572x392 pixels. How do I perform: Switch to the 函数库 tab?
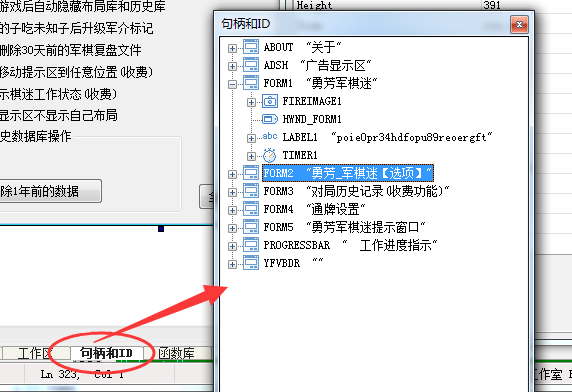pos(177,353)
